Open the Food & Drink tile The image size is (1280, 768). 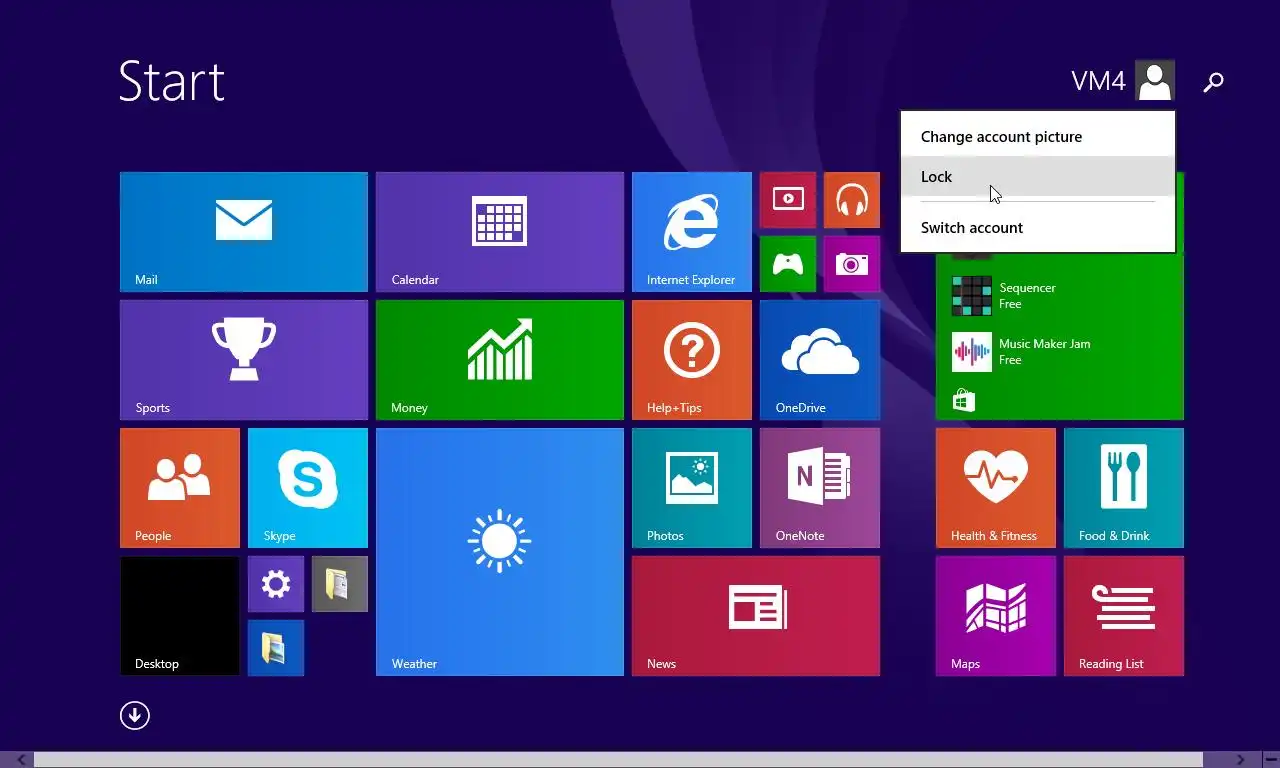click(1124, 488)
